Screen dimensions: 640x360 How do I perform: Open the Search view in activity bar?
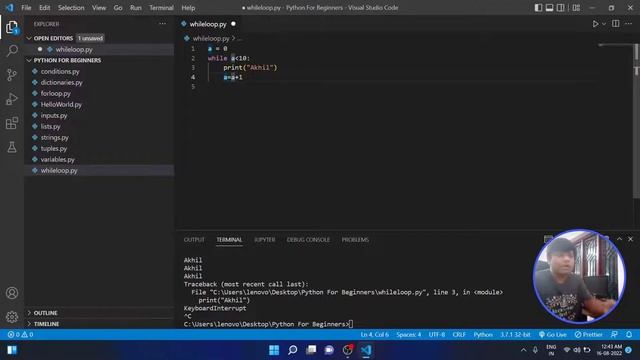point(12,51)
